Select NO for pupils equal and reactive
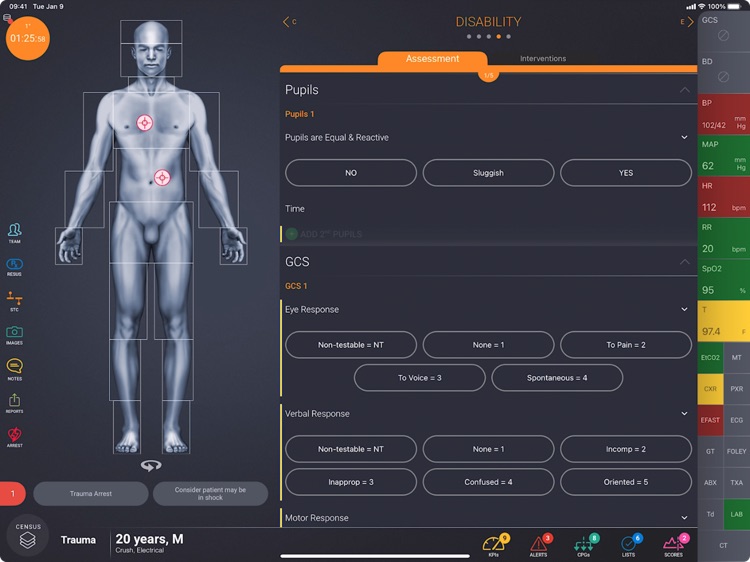750x562 pixels. [351, 173]
